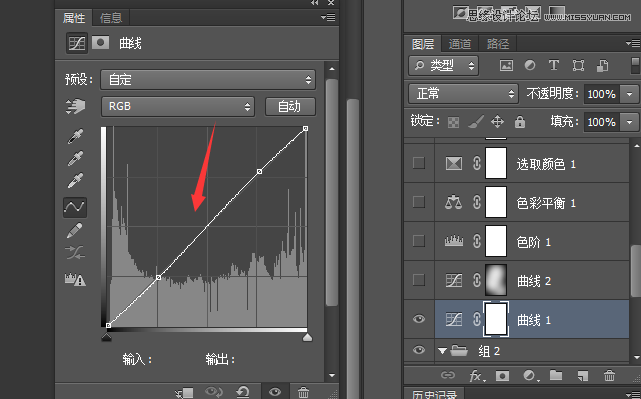Select the black point eyedropper in Curves
Viewport: 641px width, 399px height.
point(75,136)
